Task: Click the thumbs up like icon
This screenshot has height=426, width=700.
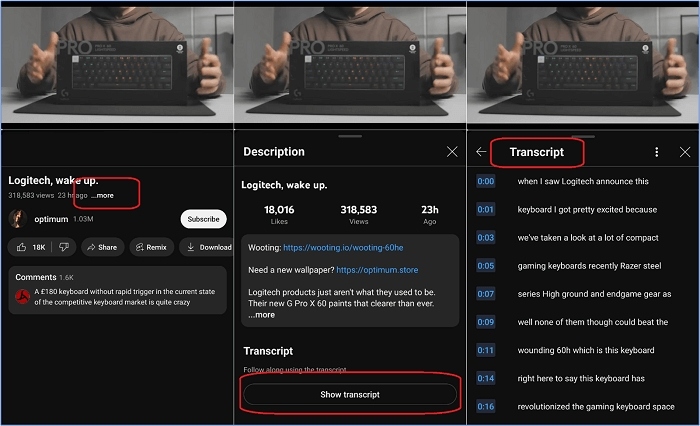Action: point(23,247)
